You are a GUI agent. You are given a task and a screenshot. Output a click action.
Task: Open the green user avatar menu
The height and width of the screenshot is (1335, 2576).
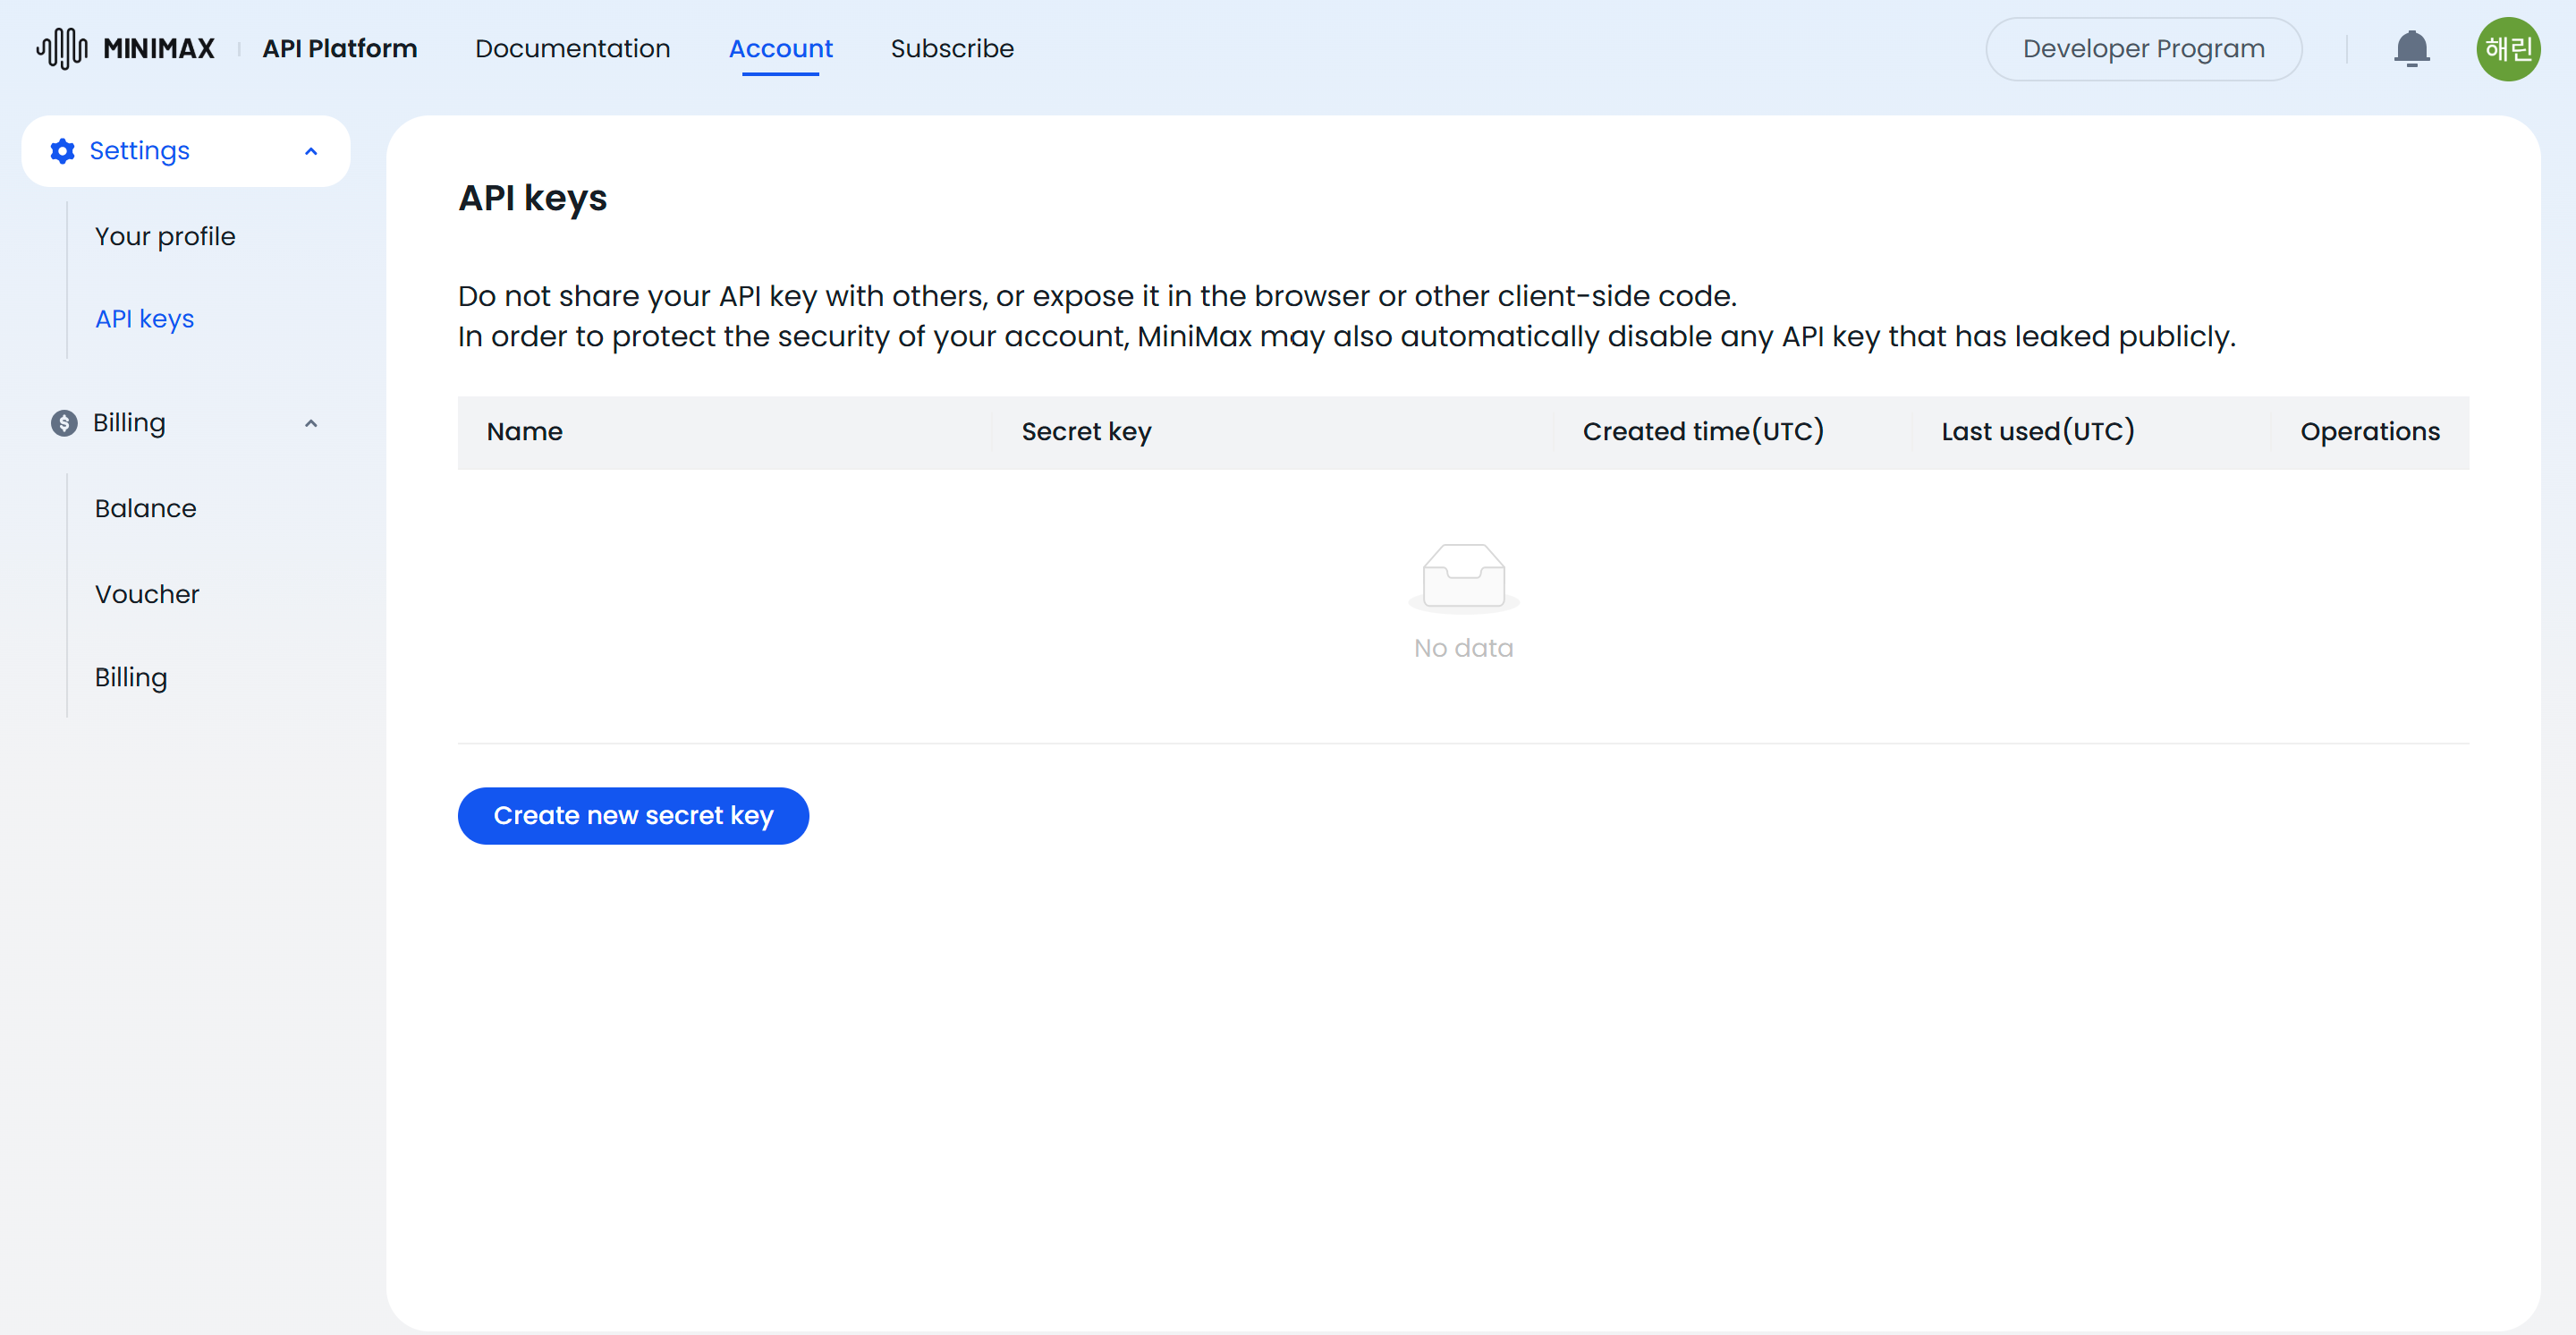click(x=2507, y=48)
